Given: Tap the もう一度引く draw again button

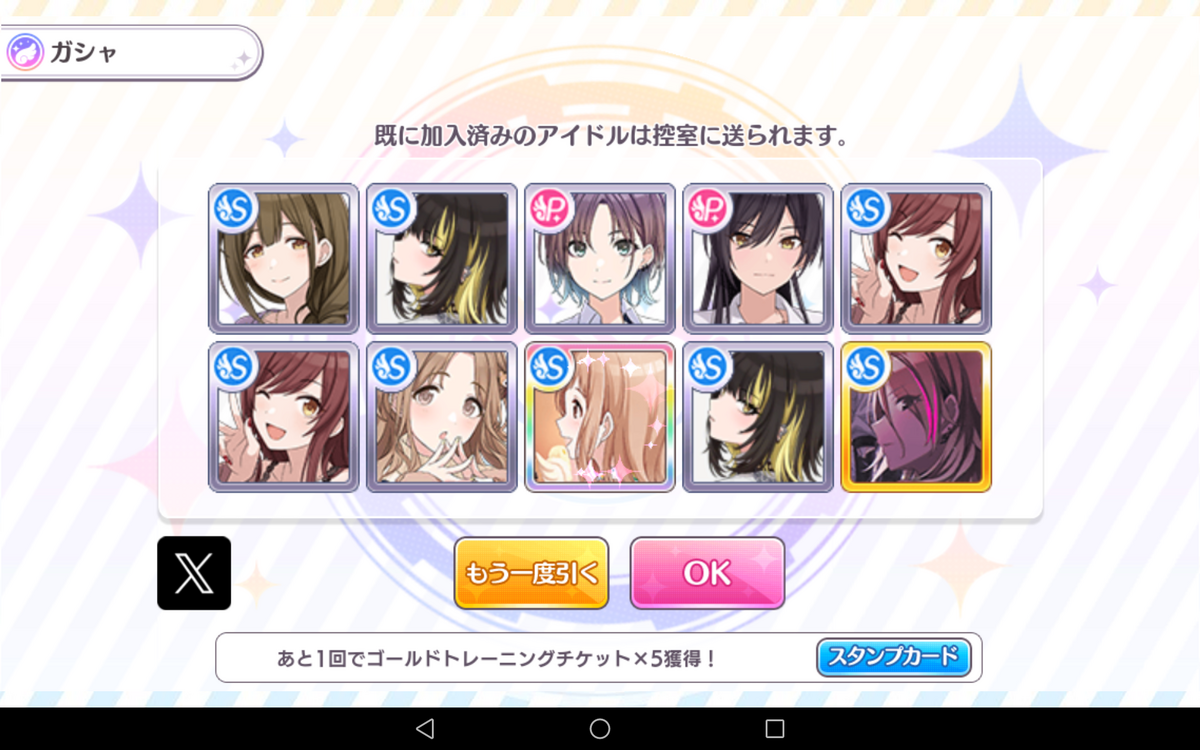Looking at the screenshot, I should (x=531, y=573).
